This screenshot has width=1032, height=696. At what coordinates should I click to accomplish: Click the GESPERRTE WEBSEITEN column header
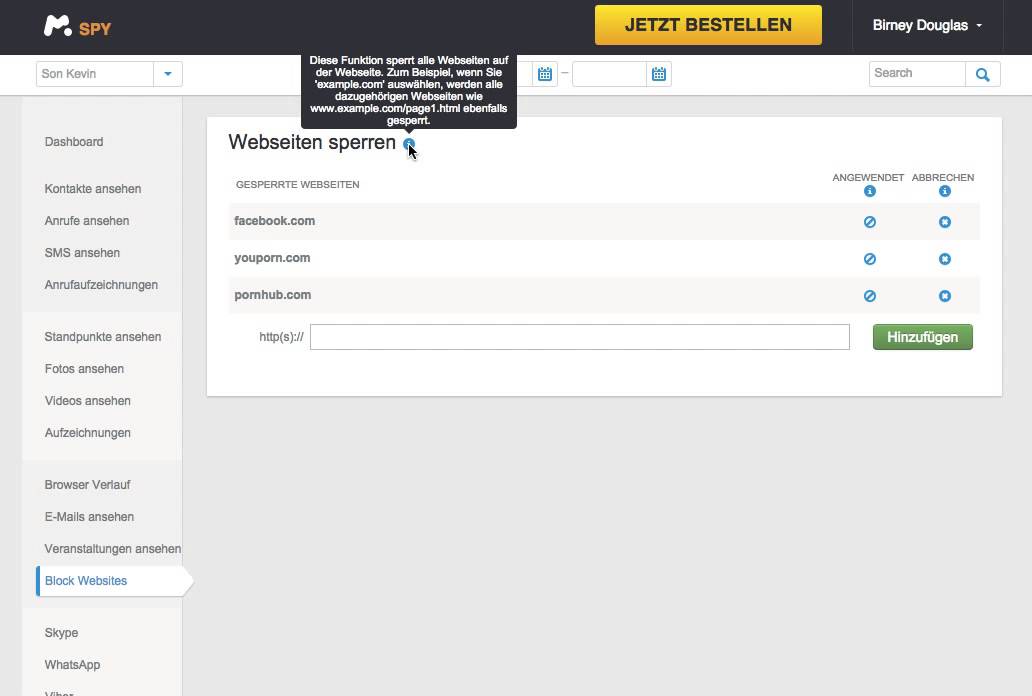pyautogui.click(x=297, y=185)
